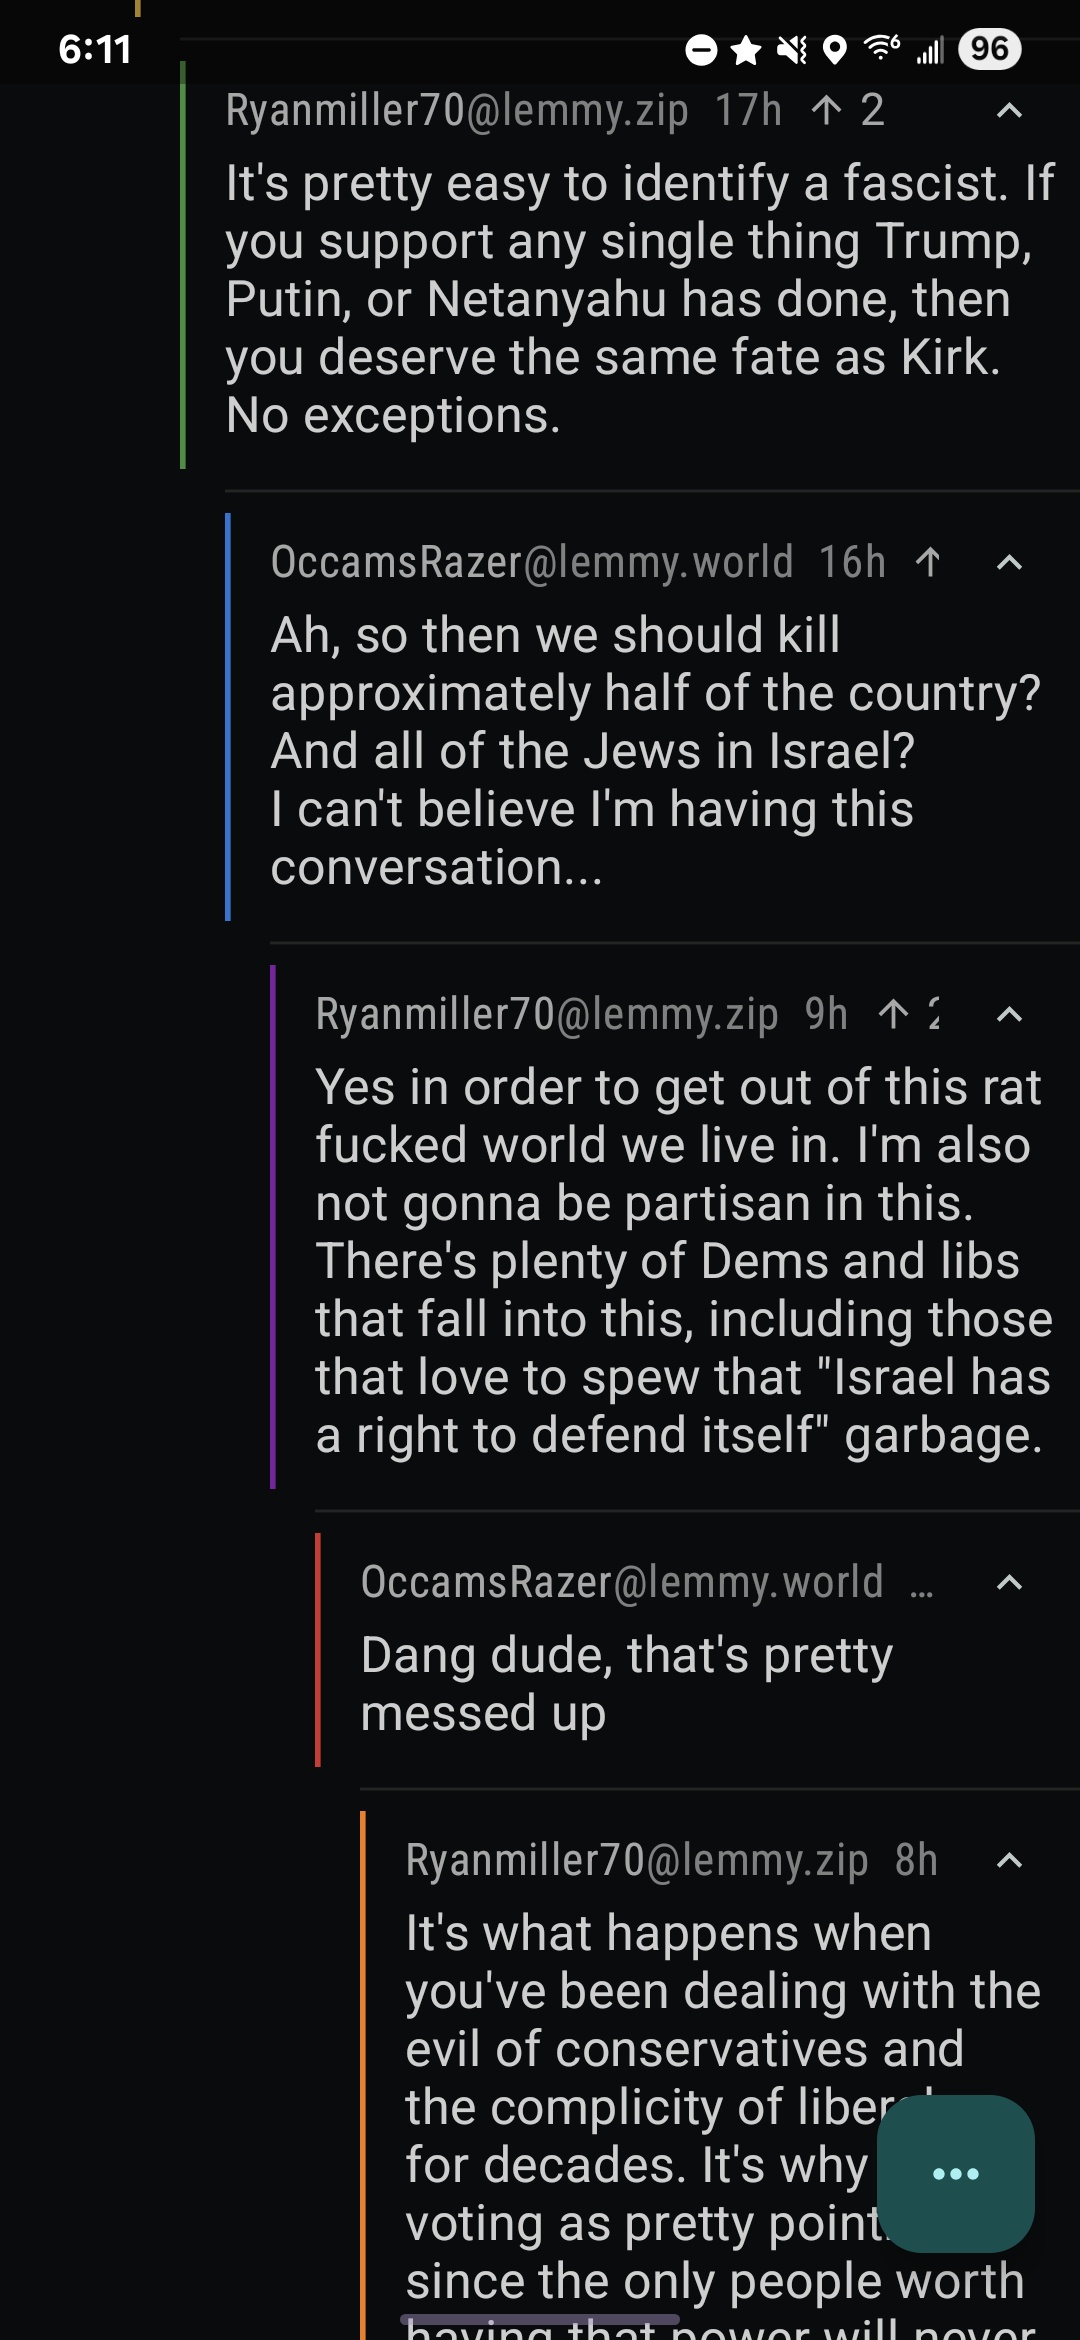The height and width of the screenshot is (2340, 1080).
Task: Tap the battery indicator showing 96
Action: pyautogui.click(x=989, y=49)
